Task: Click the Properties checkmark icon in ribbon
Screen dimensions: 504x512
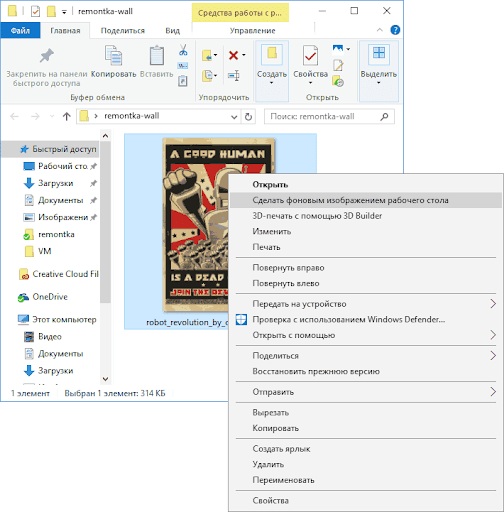Action: tap(310, 56)
